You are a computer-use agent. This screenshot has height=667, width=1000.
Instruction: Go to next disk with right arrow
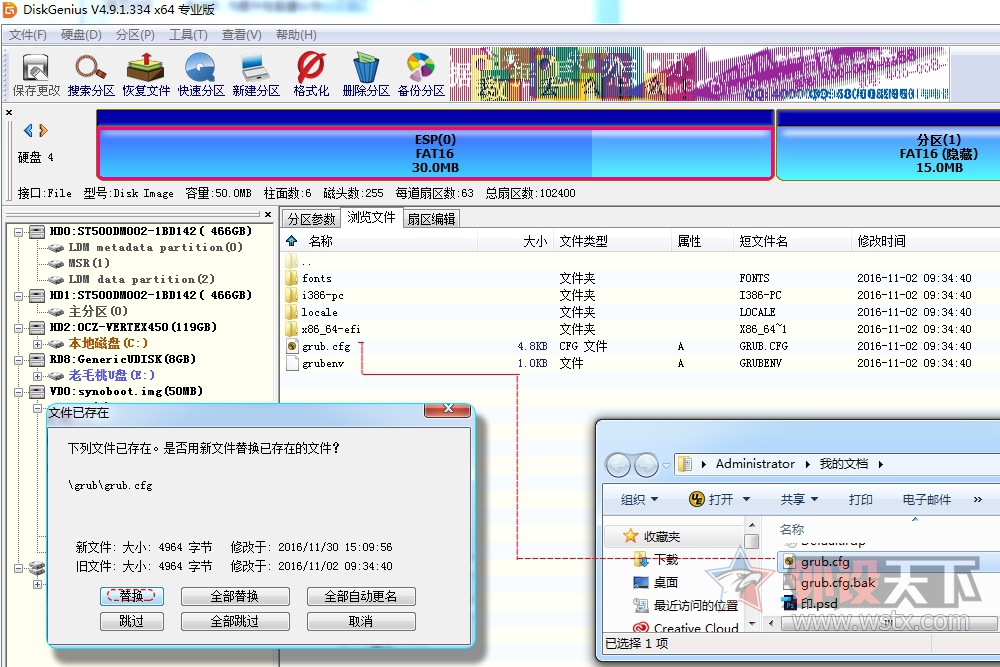[43, 131]
